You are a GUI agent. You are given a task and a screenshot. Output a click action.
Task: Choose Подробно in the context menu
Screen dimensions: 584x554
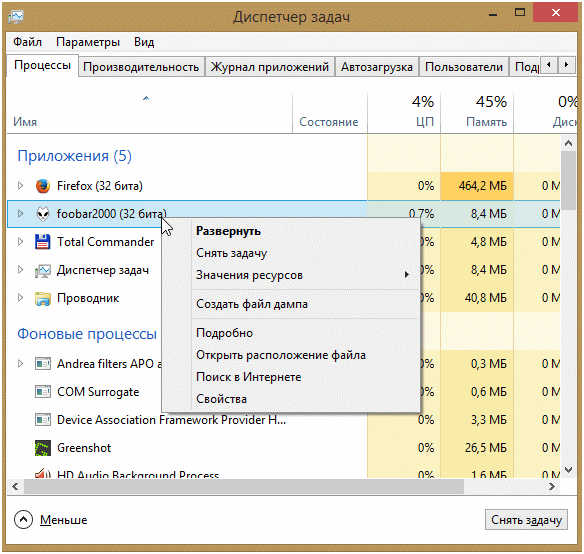tap(291, 333)
